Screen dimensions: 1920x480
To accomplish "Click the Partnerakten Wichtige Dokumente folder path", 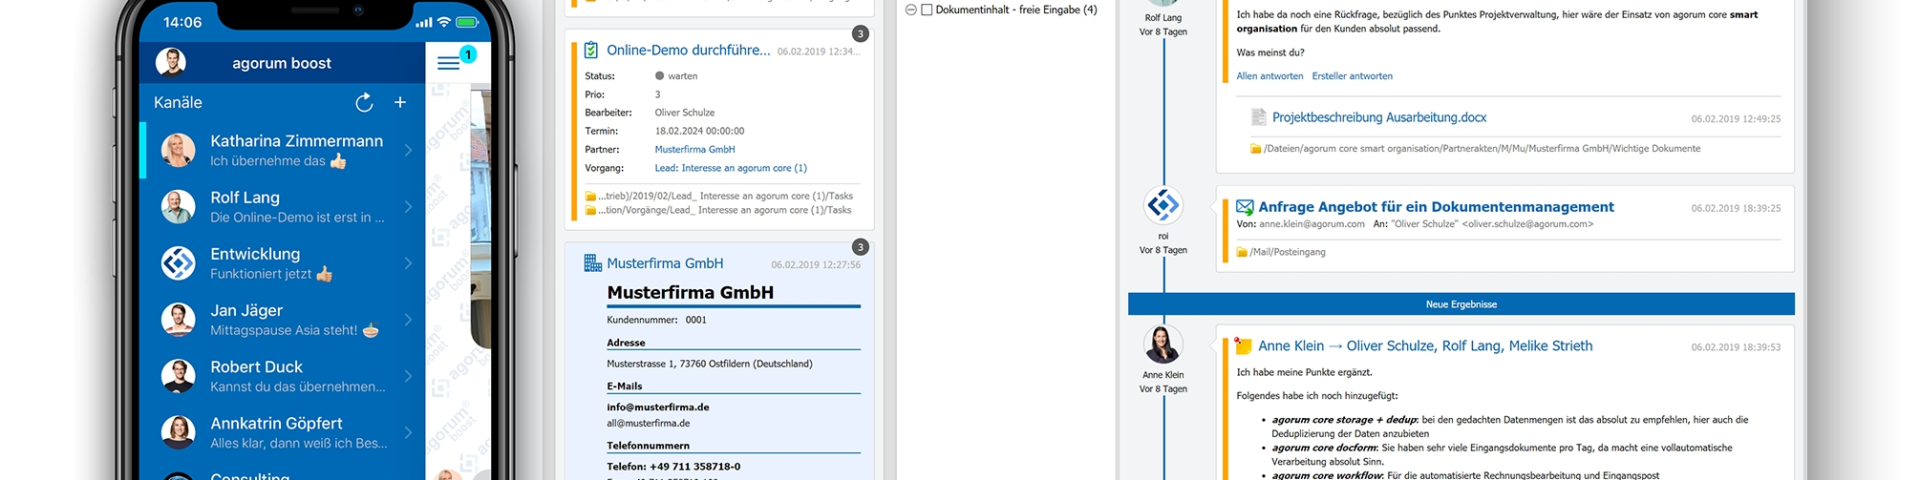I will pos(1482,149).
